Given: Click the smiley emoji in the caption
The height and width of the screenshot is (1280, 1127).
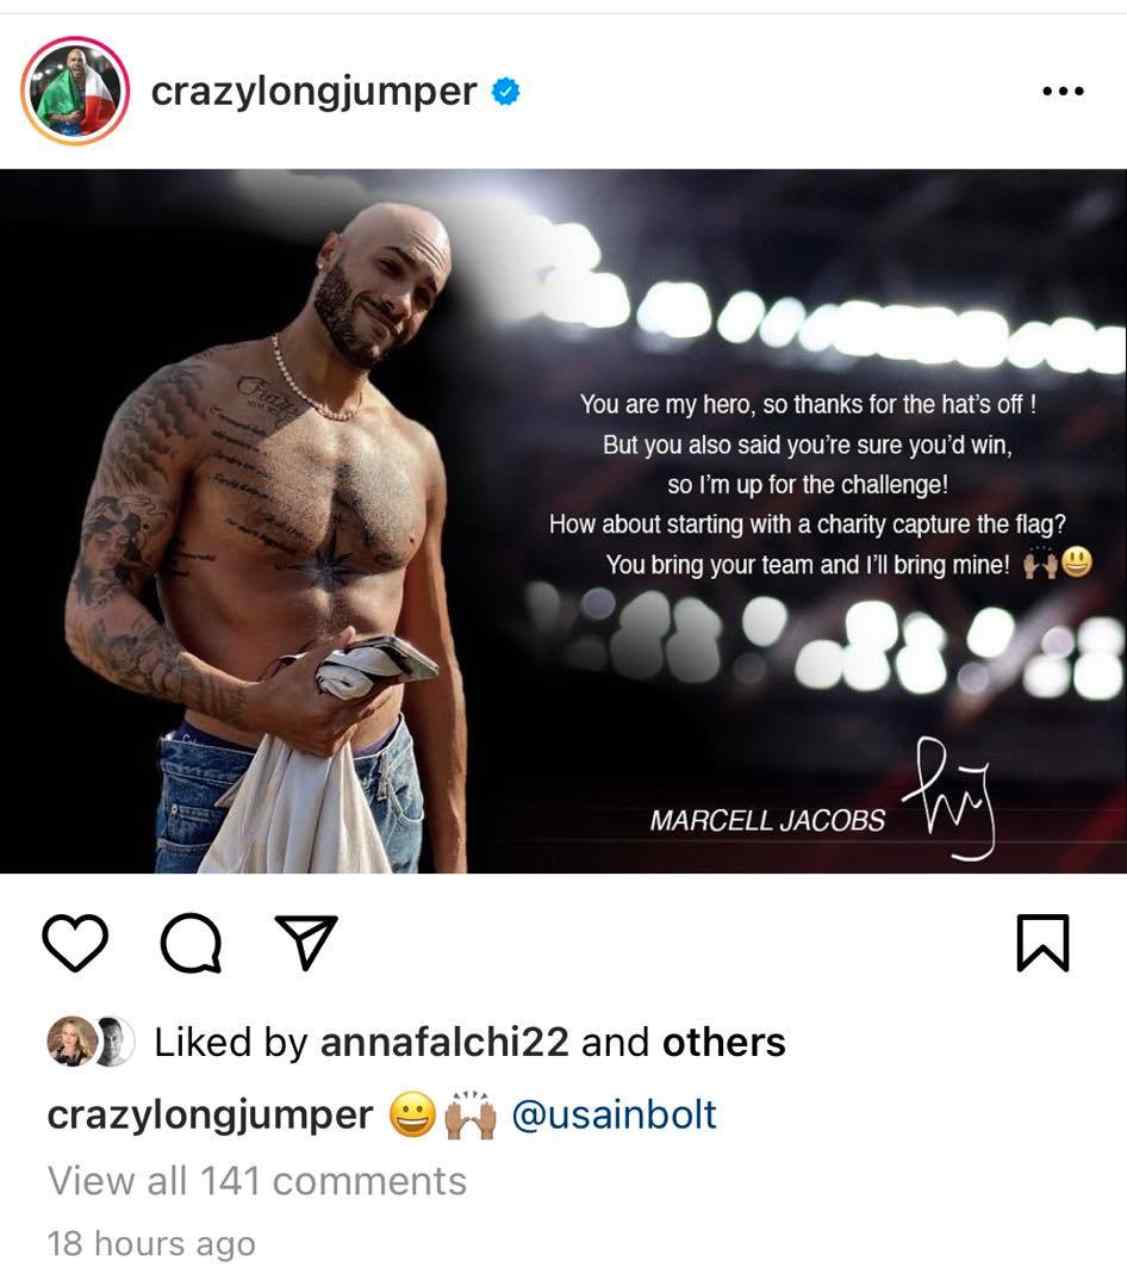Looking at the screenshot, I should [x=413, y=1114].
